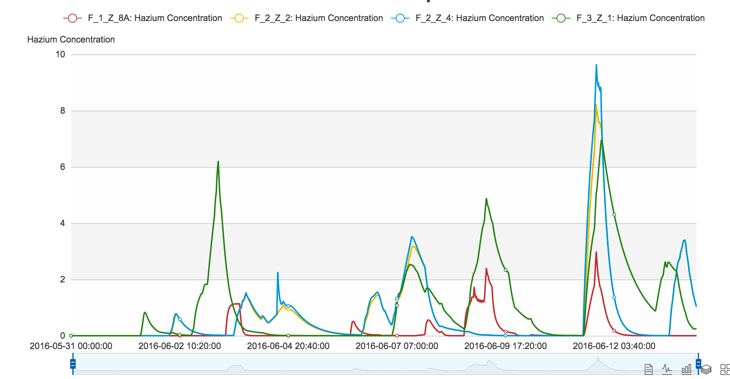This screenshot has height=379, width=730.
Task: Click the left data zoom handle
Action: (x=73, y=364)
